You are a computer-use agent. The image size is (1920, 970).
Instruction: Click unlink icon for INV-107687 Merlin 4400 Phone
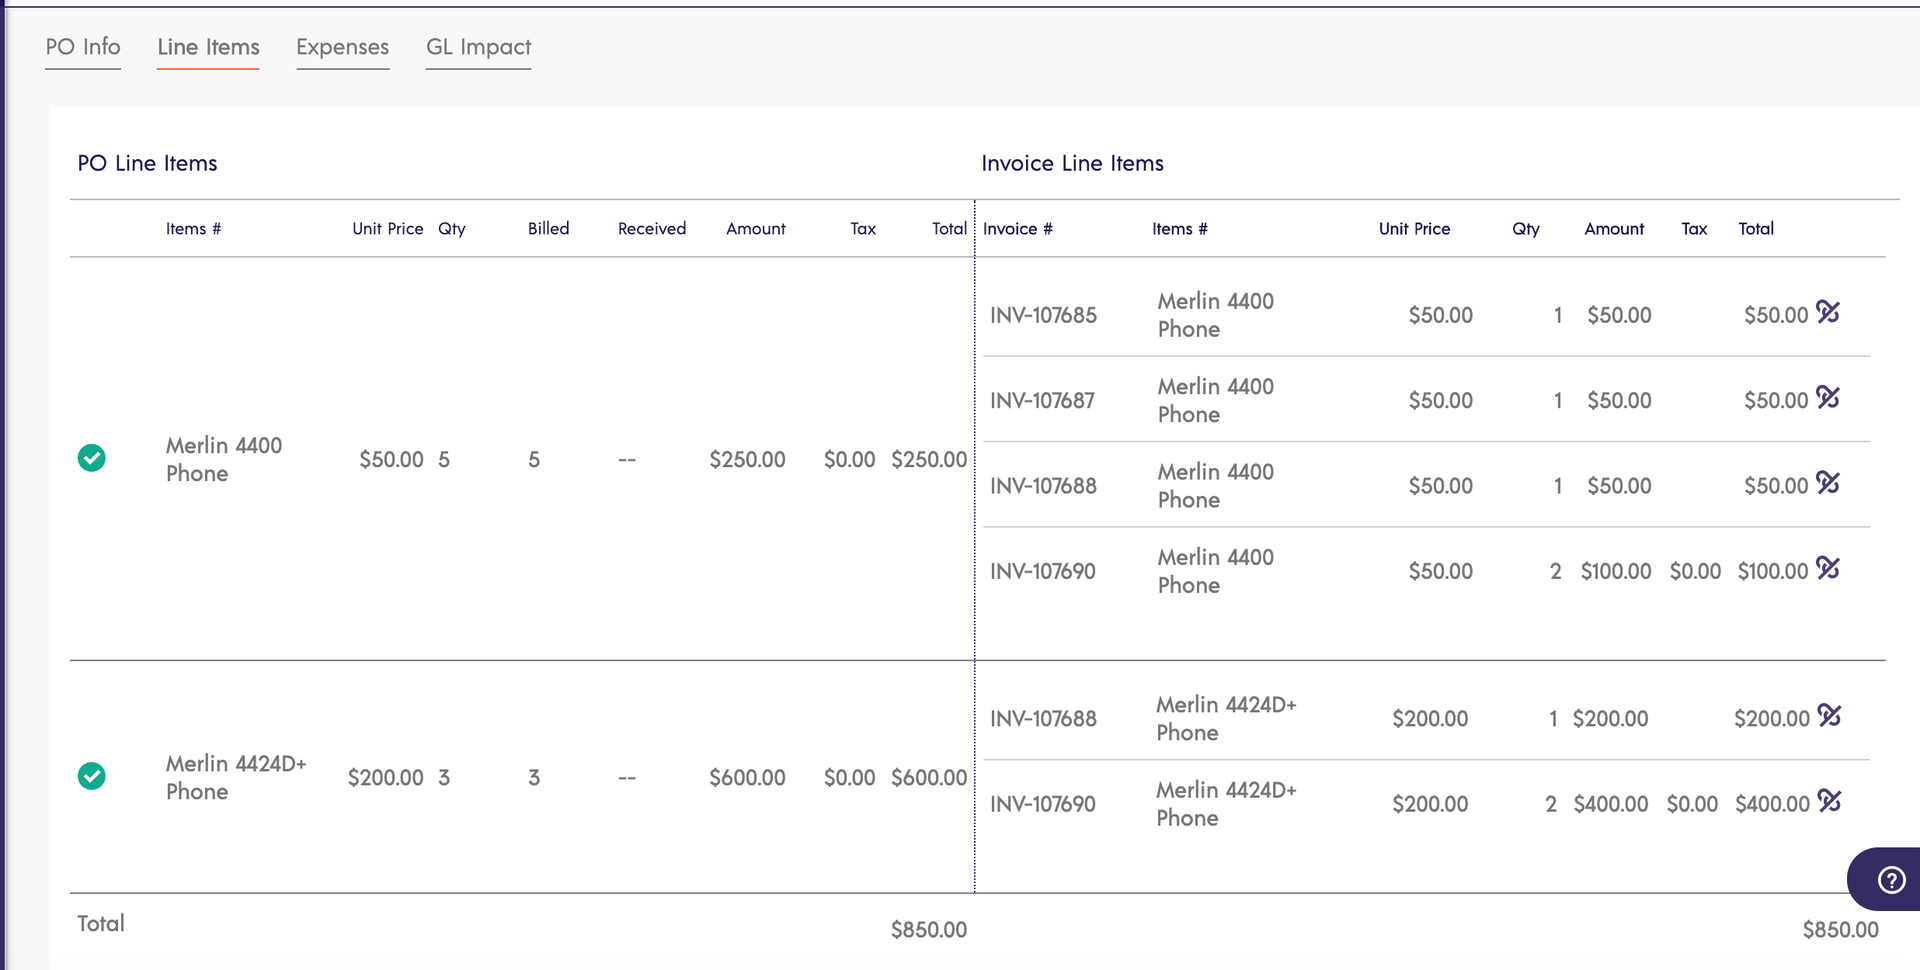click(1828, 397)
